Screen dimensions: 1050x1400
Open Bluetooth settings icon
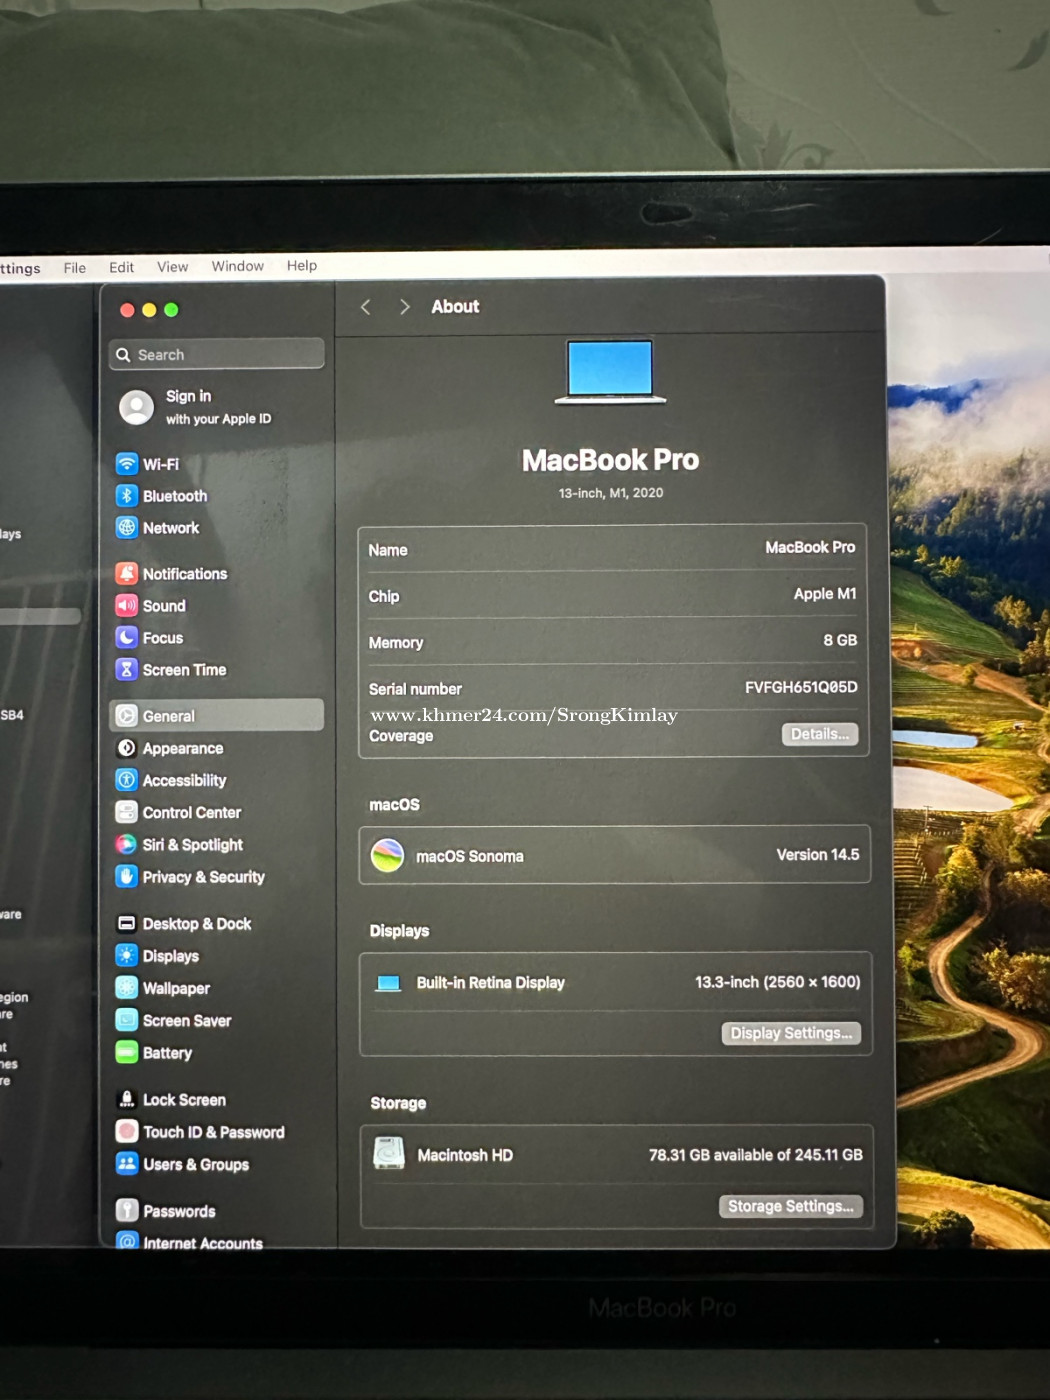(x=127, y=496)
